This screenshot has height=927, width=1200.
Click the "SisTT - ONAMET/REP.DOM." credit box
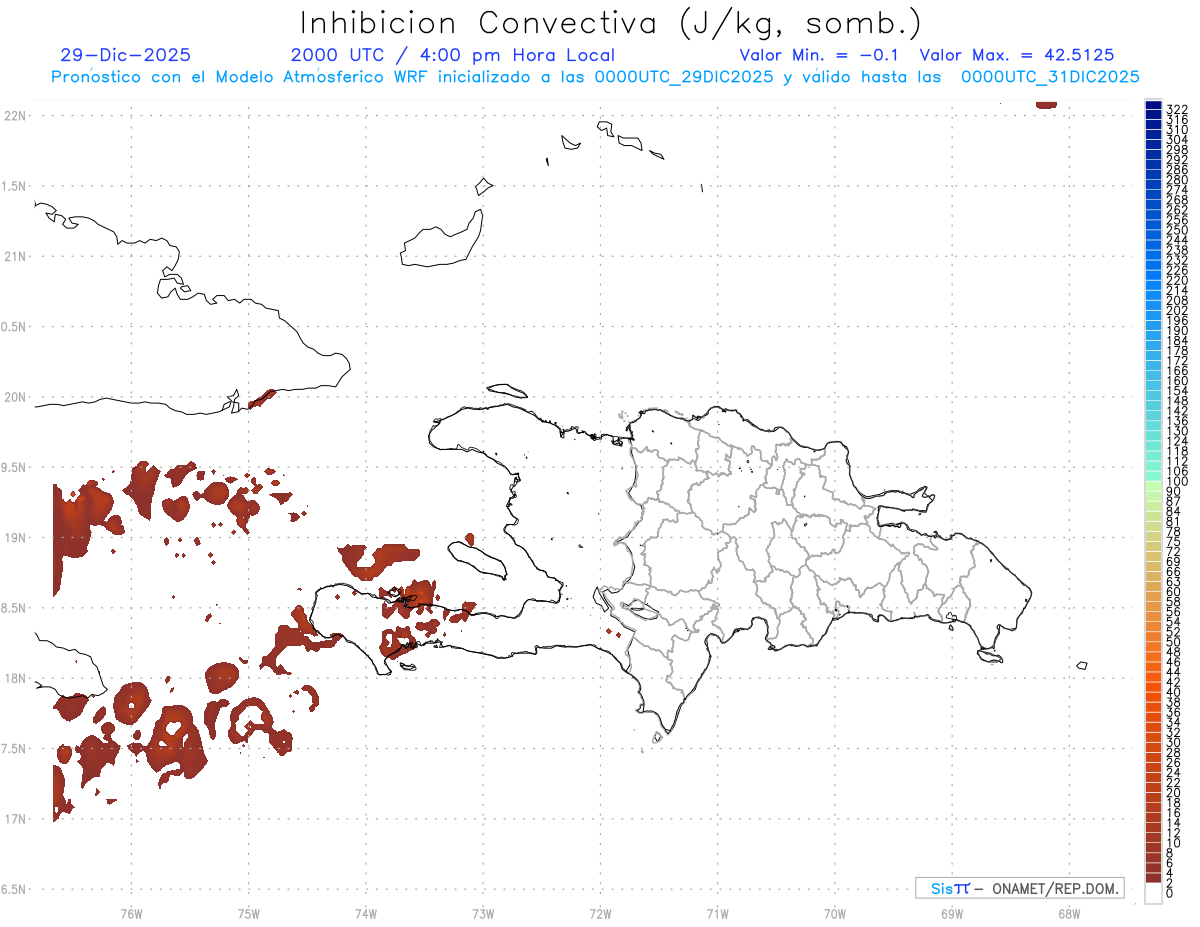[x=1019, y=888]
